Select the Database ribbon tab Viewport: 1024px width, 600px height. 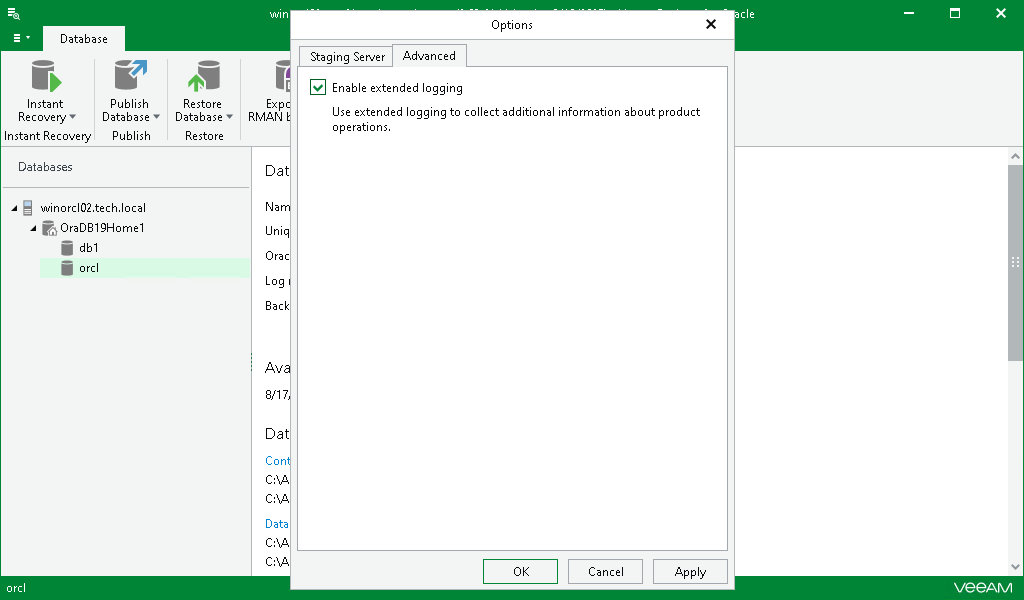click(x=83, y=38)
